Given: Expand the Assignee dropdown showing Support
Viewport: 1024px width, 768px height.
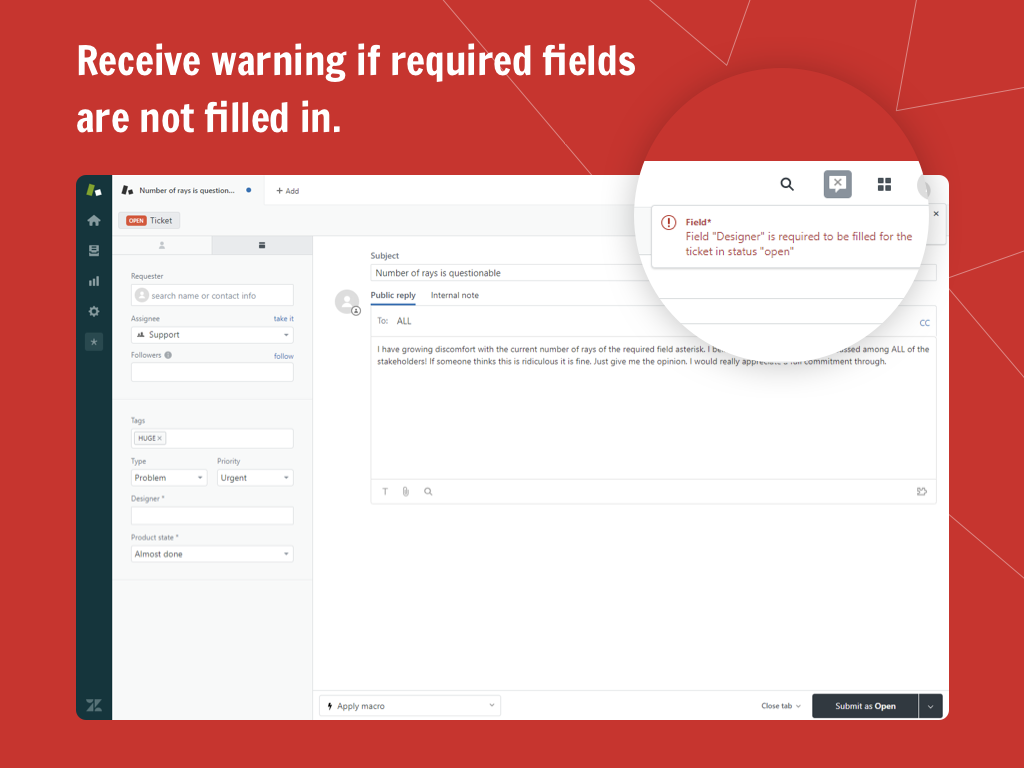Looking at the screenshot, I should 212,335.
